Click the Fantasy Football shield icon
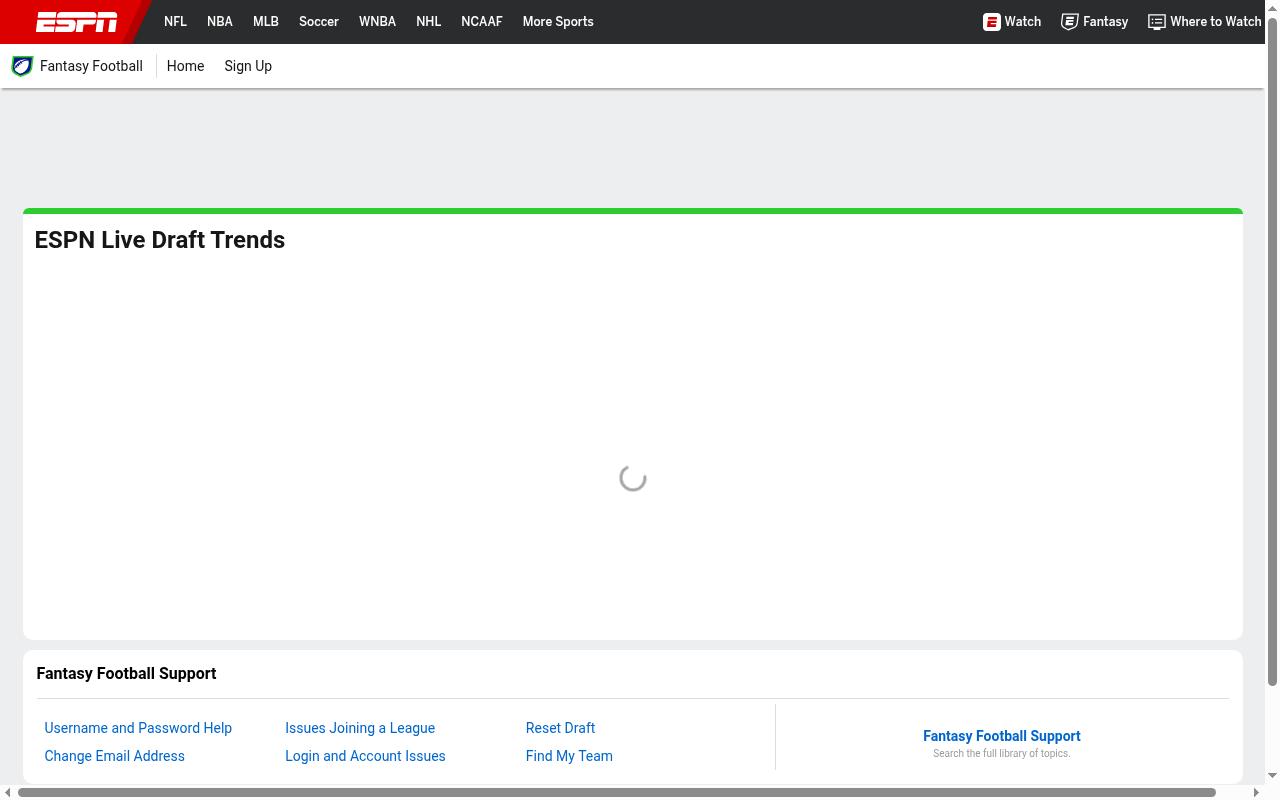This screenshot has height=800, width=1280. tap(22, 66)
